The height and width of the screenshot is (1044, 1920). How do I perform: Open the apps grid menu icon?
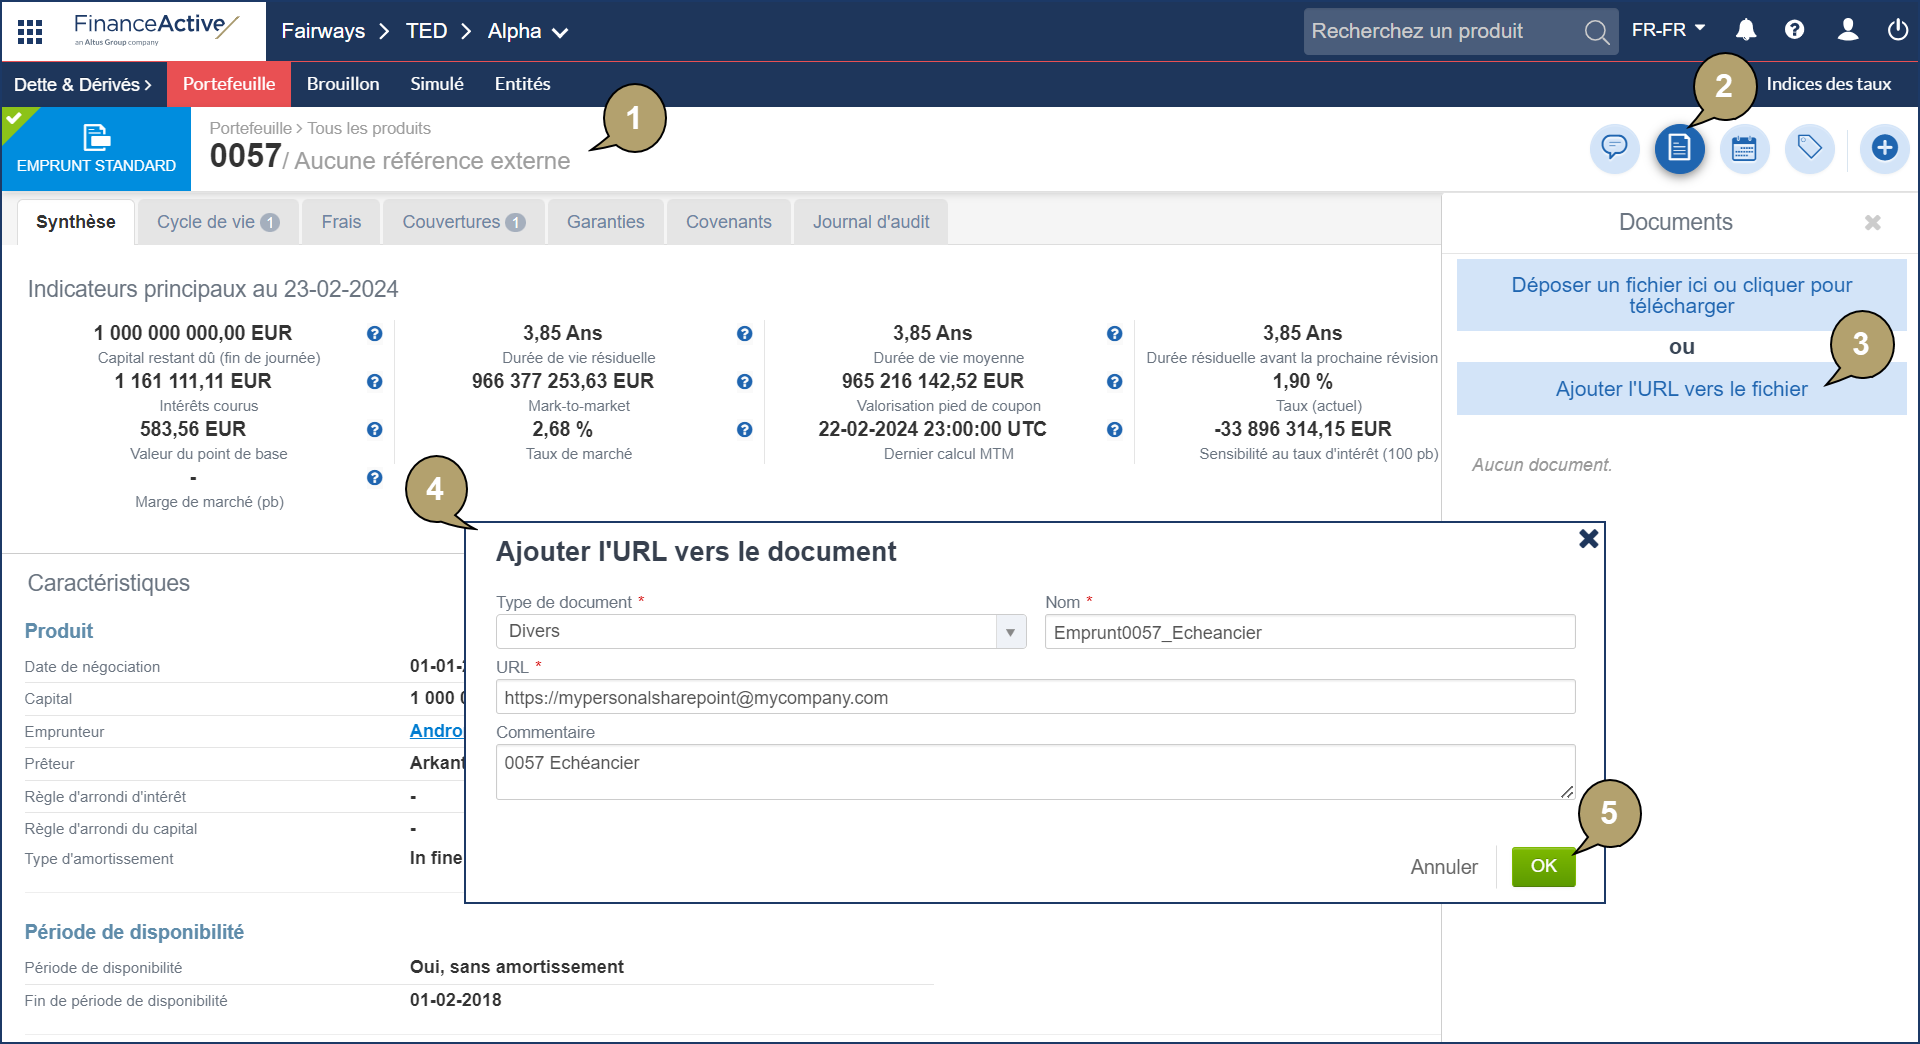click(30, 31)
